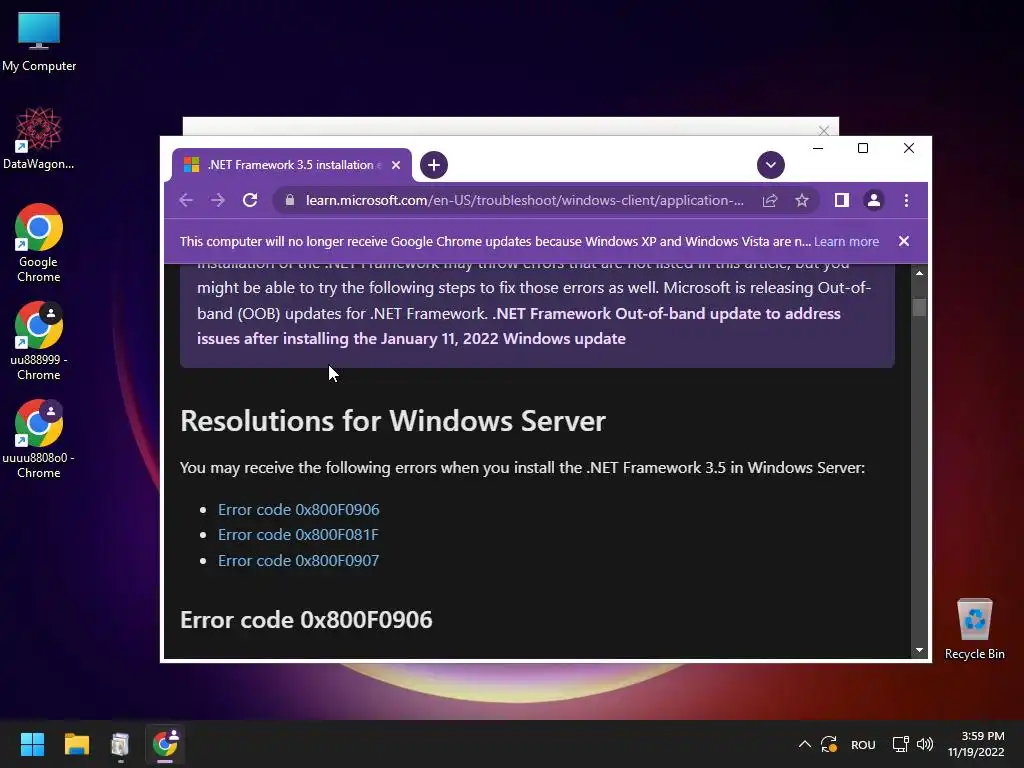Click the learn.microsoft.com address bar

coord(524,200)
